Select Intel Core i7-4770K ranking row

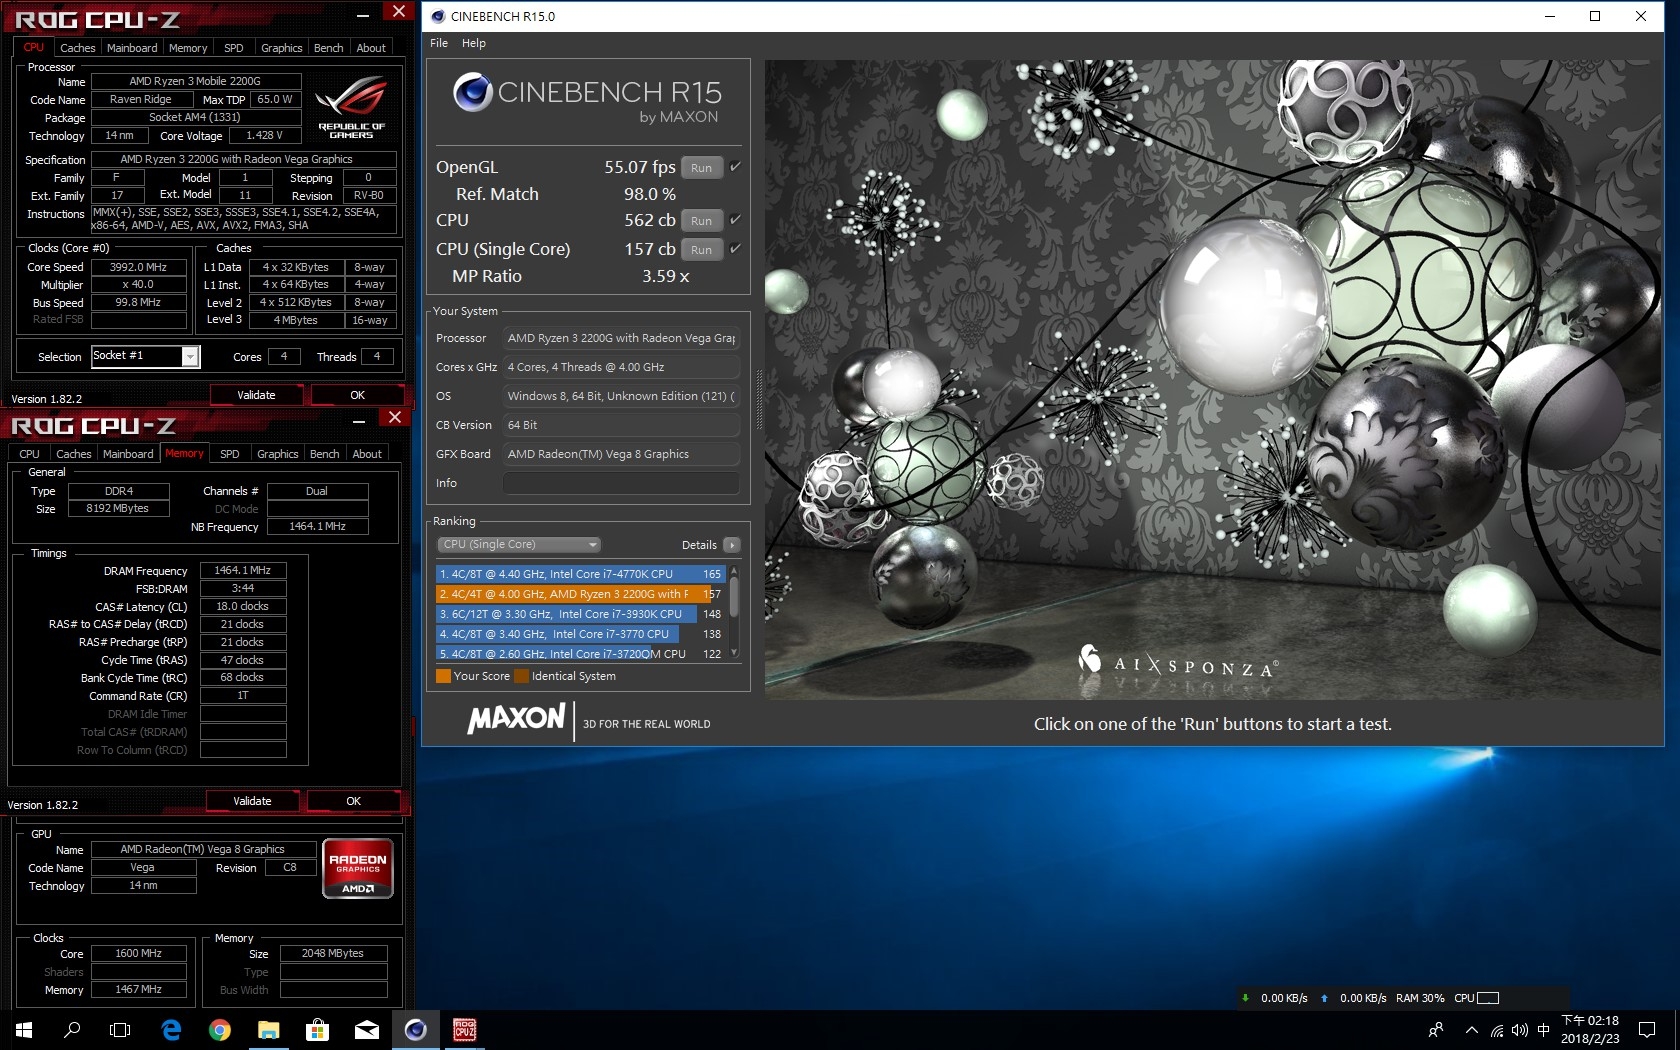(580, 574)
